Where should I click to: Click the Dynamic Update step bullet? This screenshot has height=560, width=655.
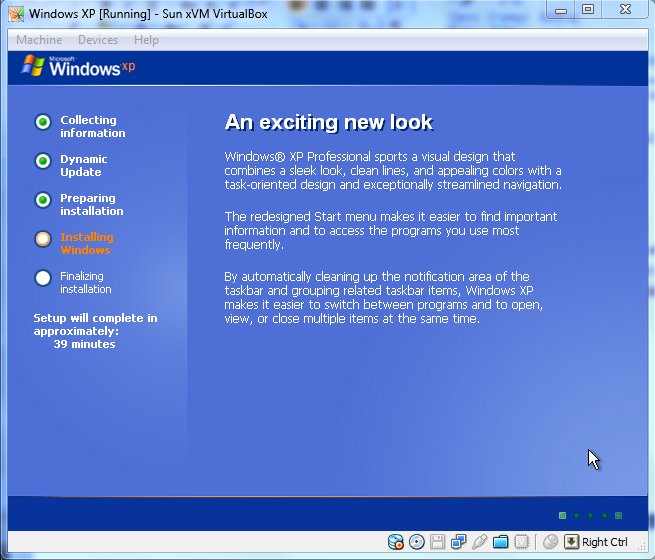pos(43,161)
